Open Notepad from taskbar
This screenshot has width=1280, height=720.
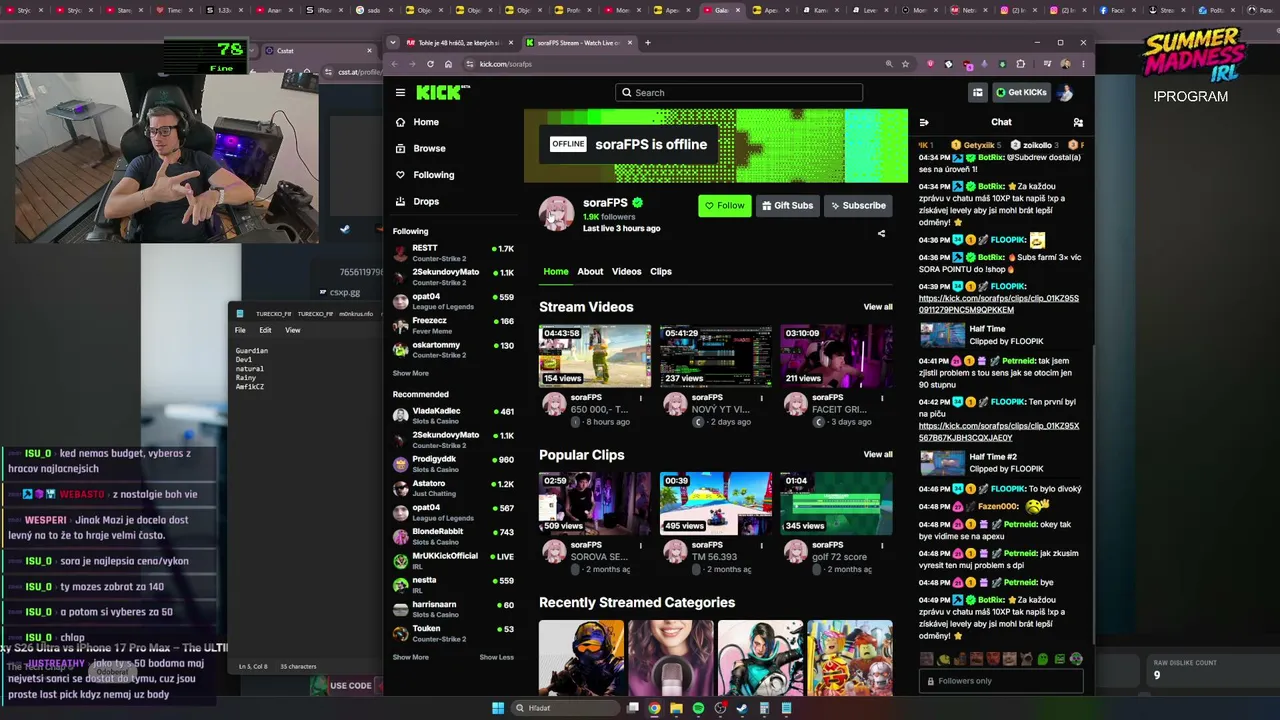pos(786,708)
